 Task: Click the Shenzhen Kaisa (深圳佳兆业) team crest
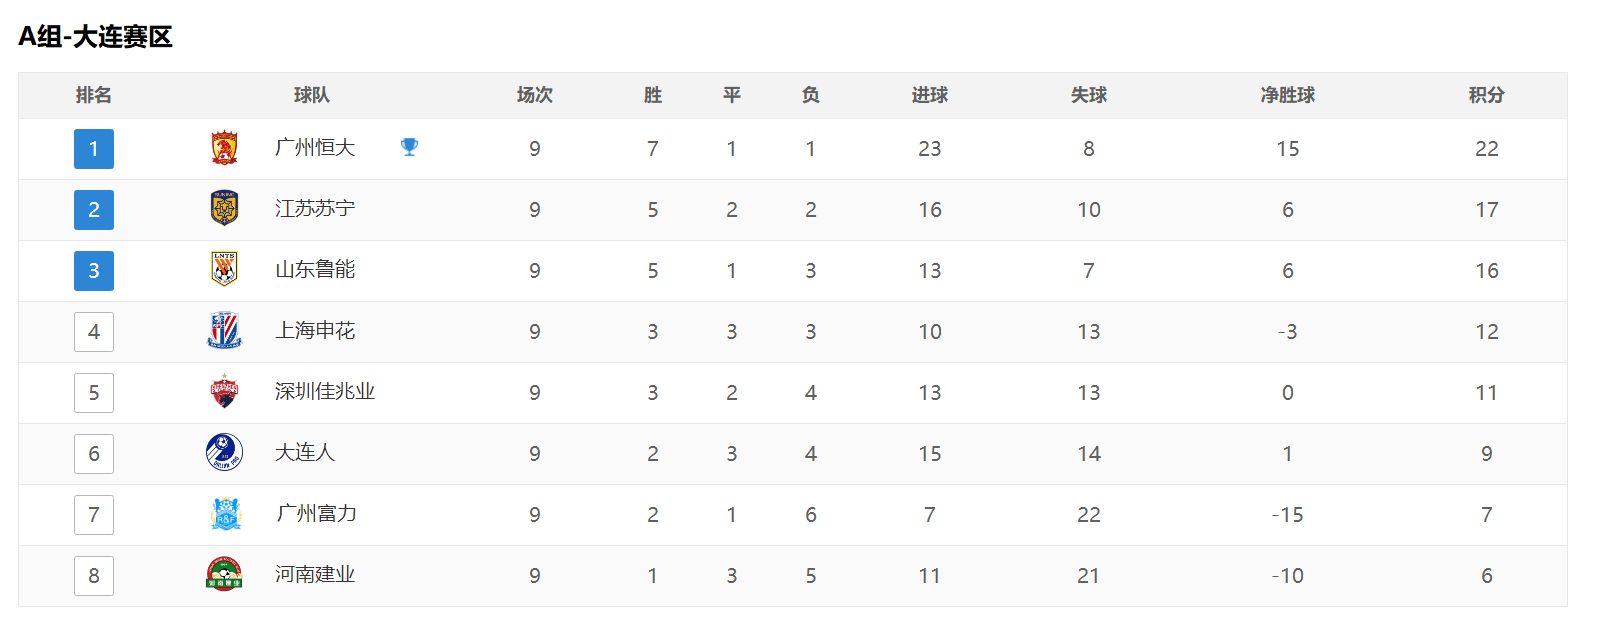pos(224,392)
